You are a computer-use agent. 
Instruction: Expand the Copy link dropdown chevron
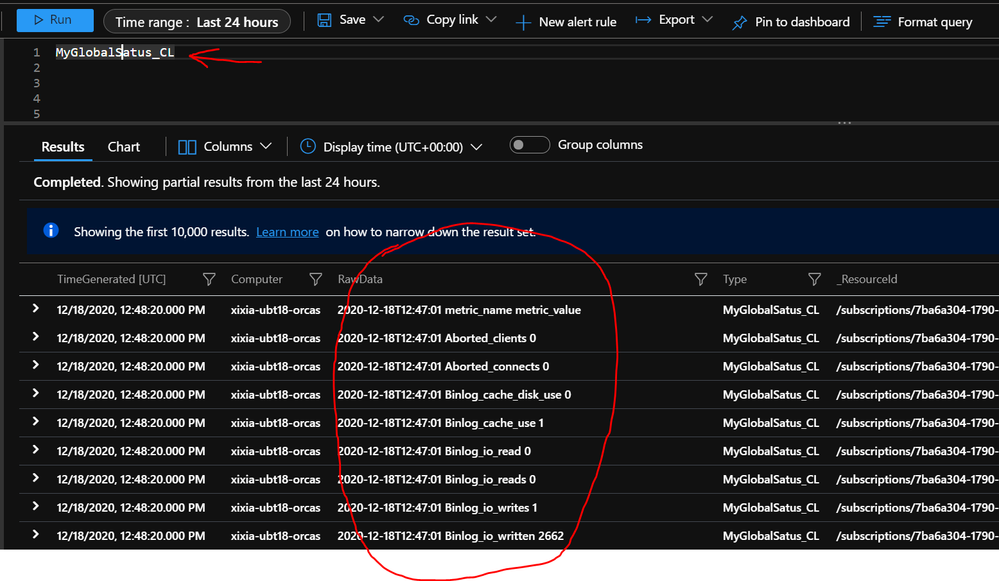(x=491, y=20)
